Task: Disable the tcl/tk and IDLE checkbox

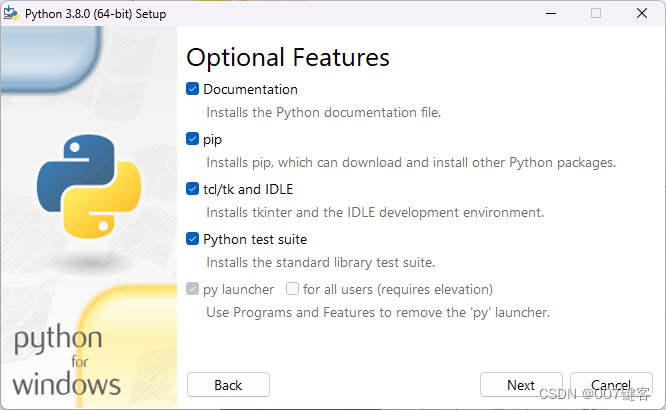Action: (192, 189)
